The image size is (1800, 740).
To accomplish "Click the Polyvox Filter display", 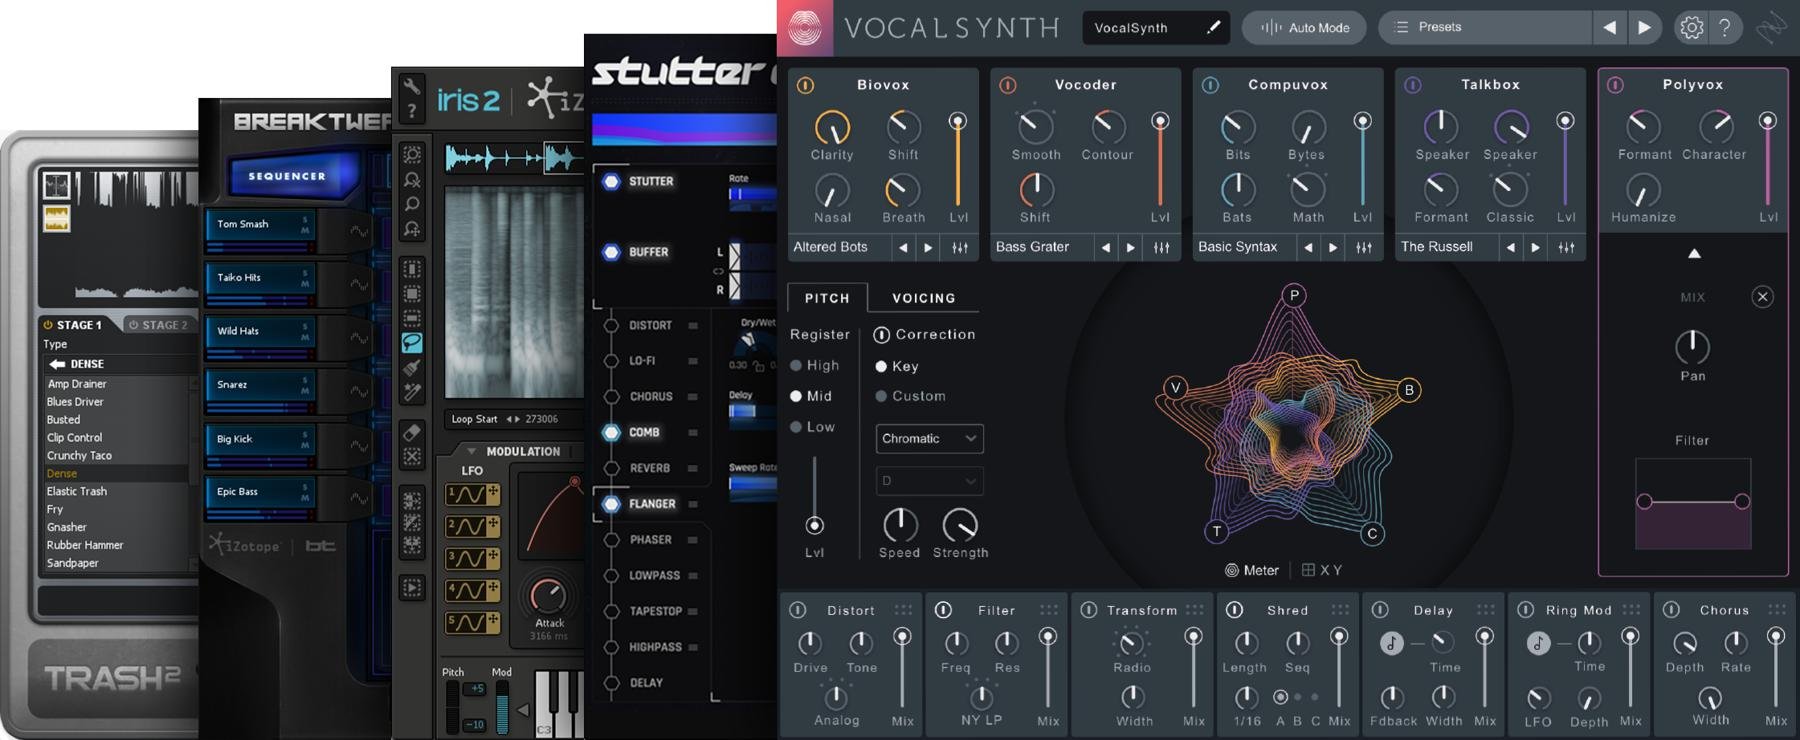I will pyautogui.click(x=1693, y=503).
